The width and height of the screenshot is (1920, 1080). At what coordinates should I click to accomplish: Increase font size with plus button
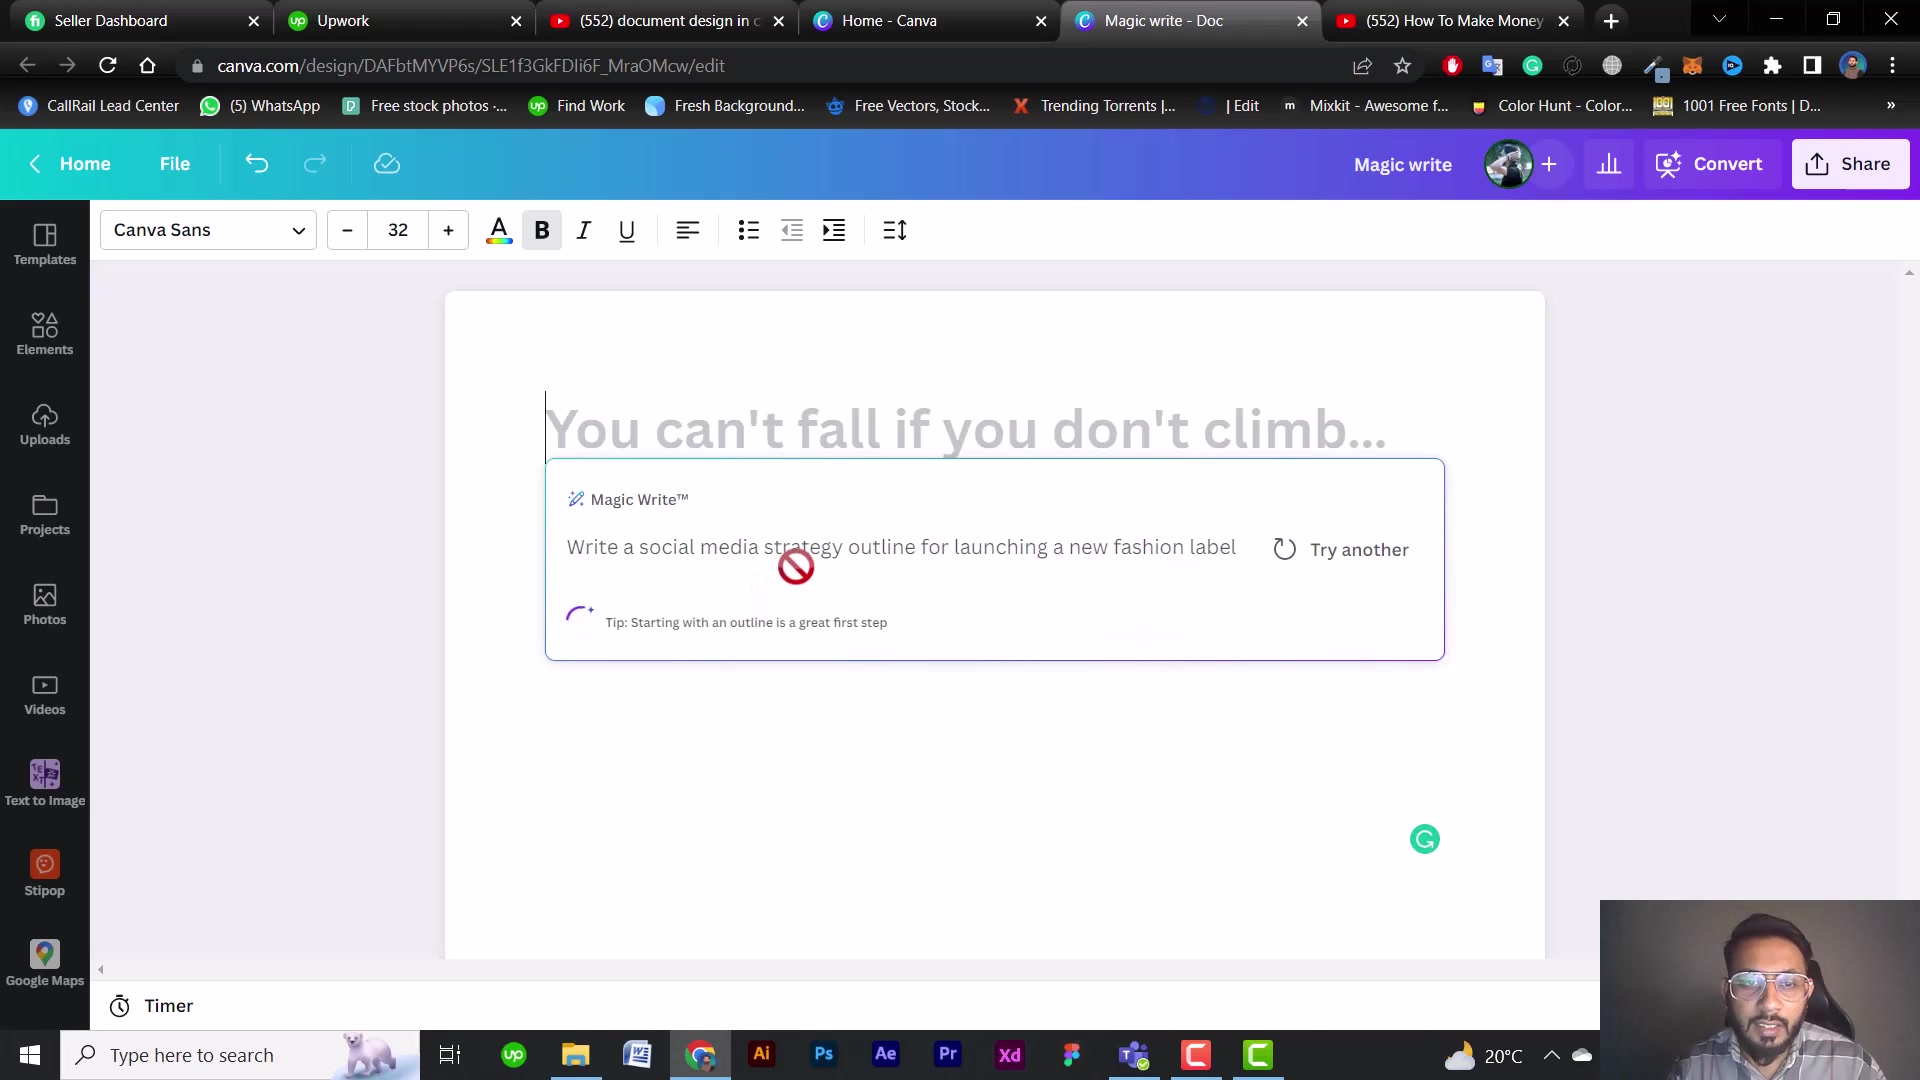point(448,230)
